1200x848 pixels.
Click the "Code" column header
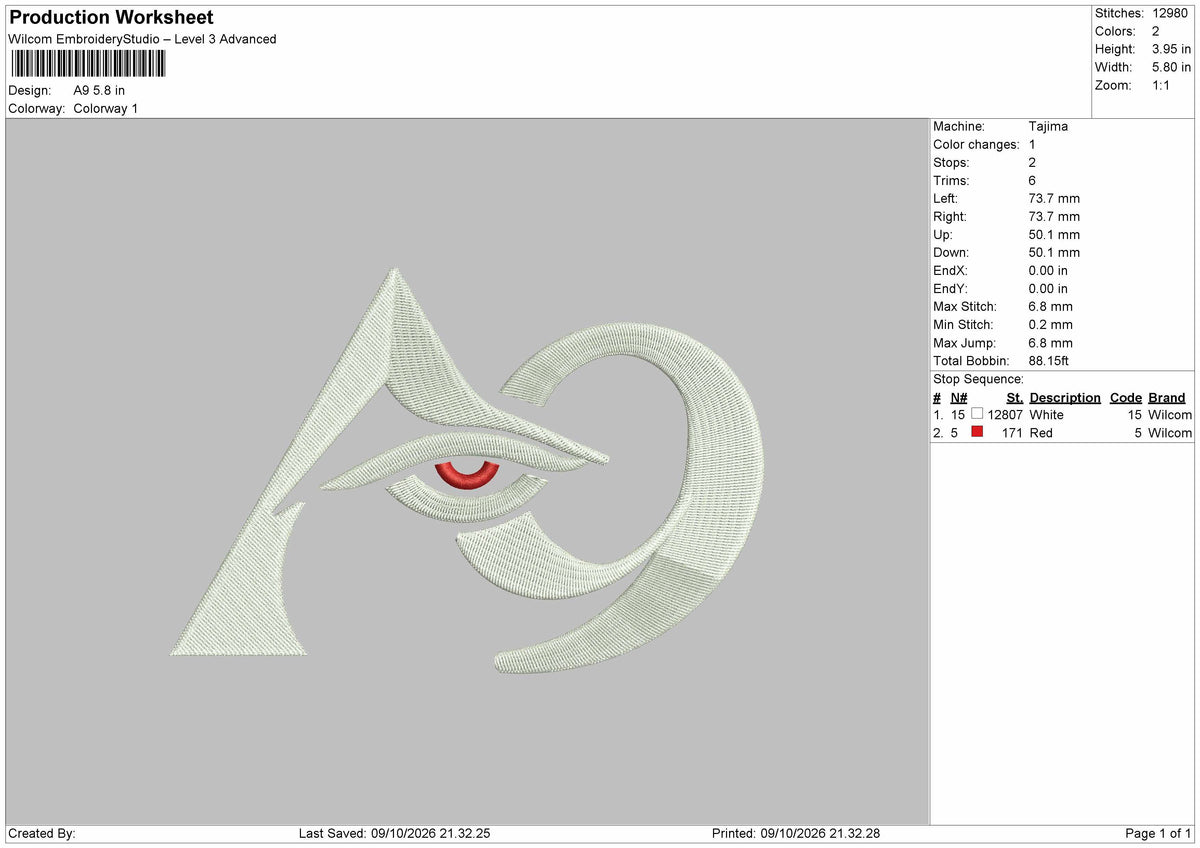[x=1126, y=397]
